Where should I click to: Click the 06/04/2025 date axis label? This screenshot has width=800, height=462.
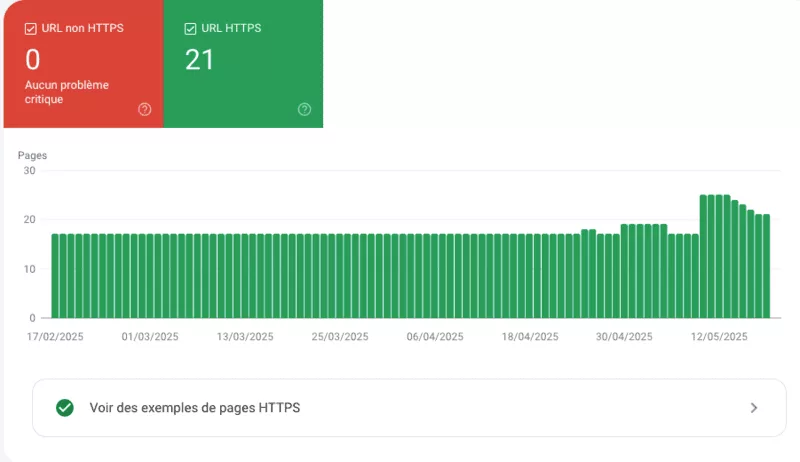(x=435, y=337)
